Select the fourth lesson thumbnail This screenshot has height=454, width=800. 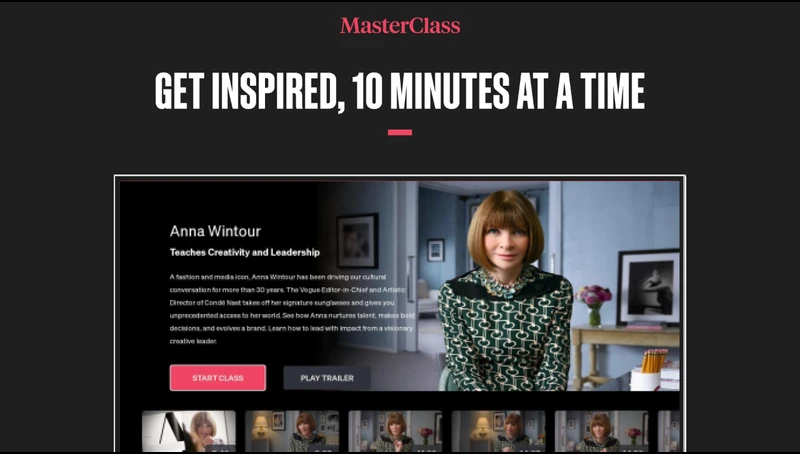click(498, 431)
